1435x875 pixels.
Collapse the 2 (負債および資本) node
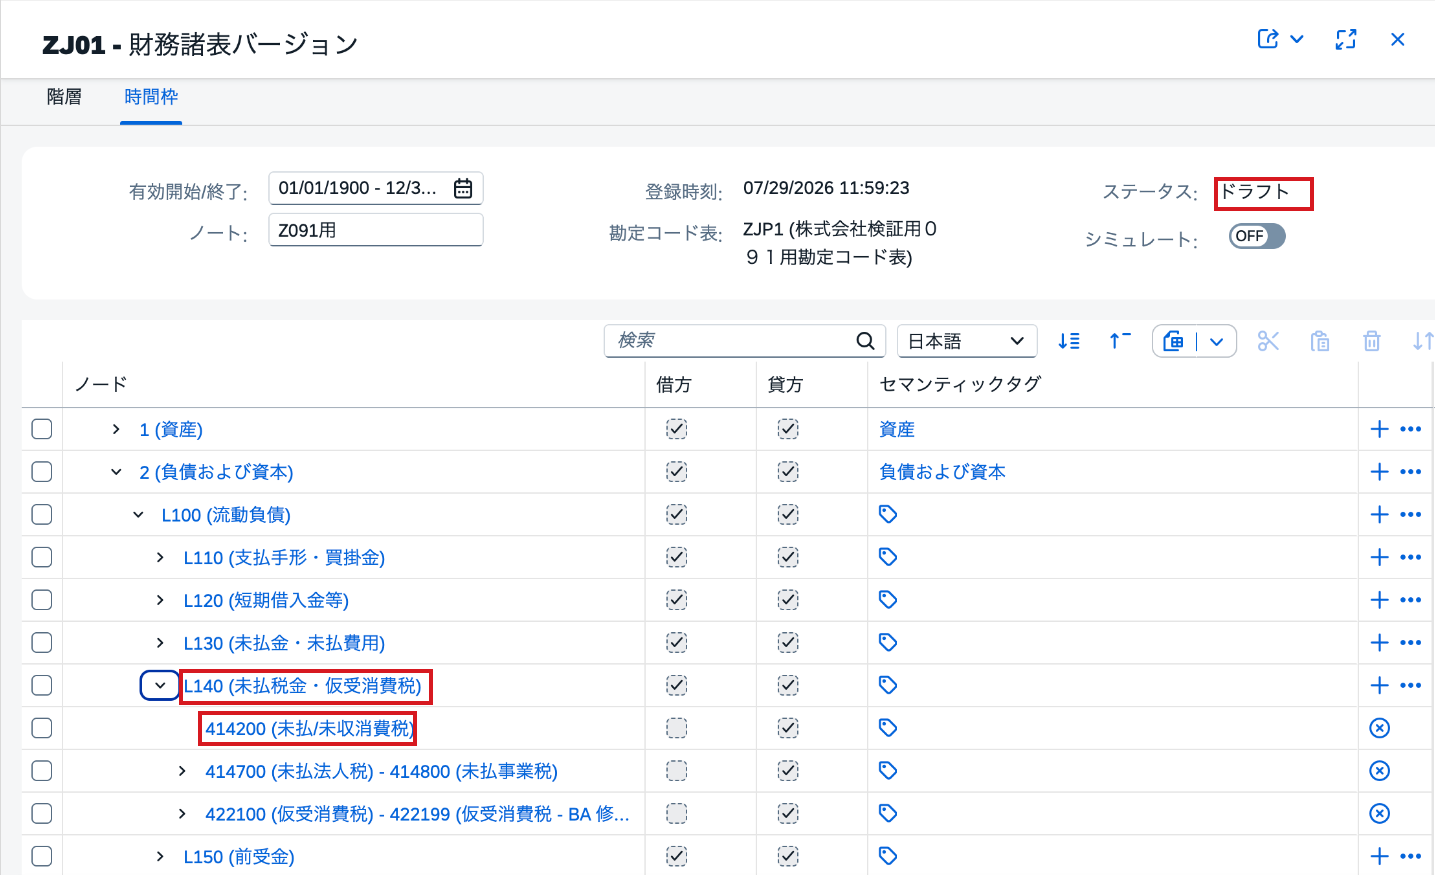116,472
